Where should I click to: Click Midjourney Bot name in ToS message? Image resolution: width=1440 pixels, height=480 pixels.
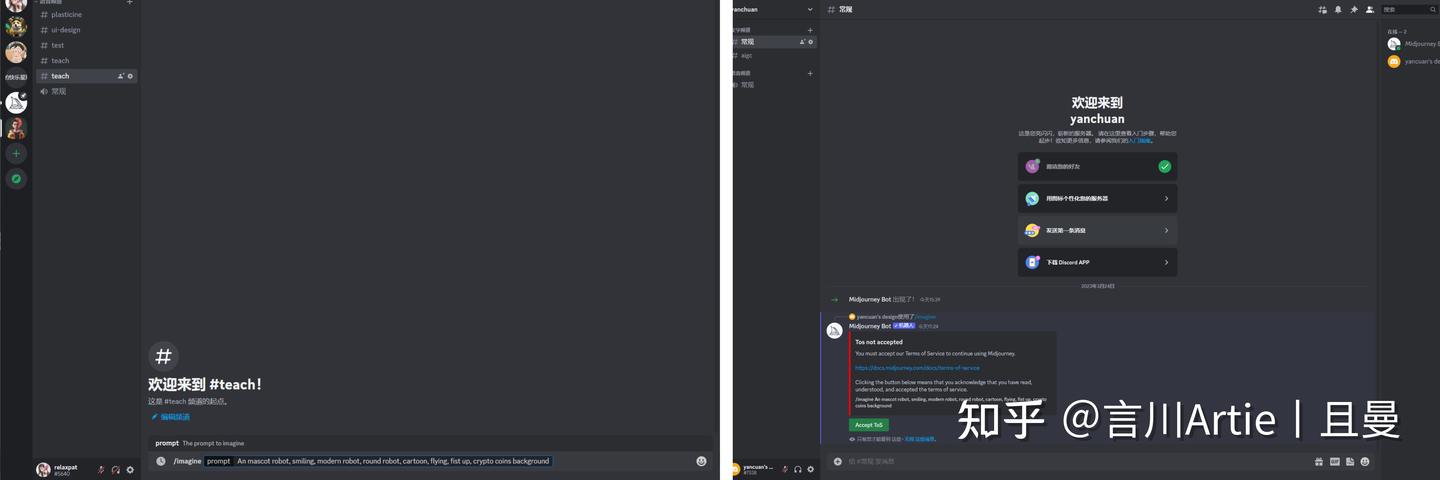(x=869, y=326)
